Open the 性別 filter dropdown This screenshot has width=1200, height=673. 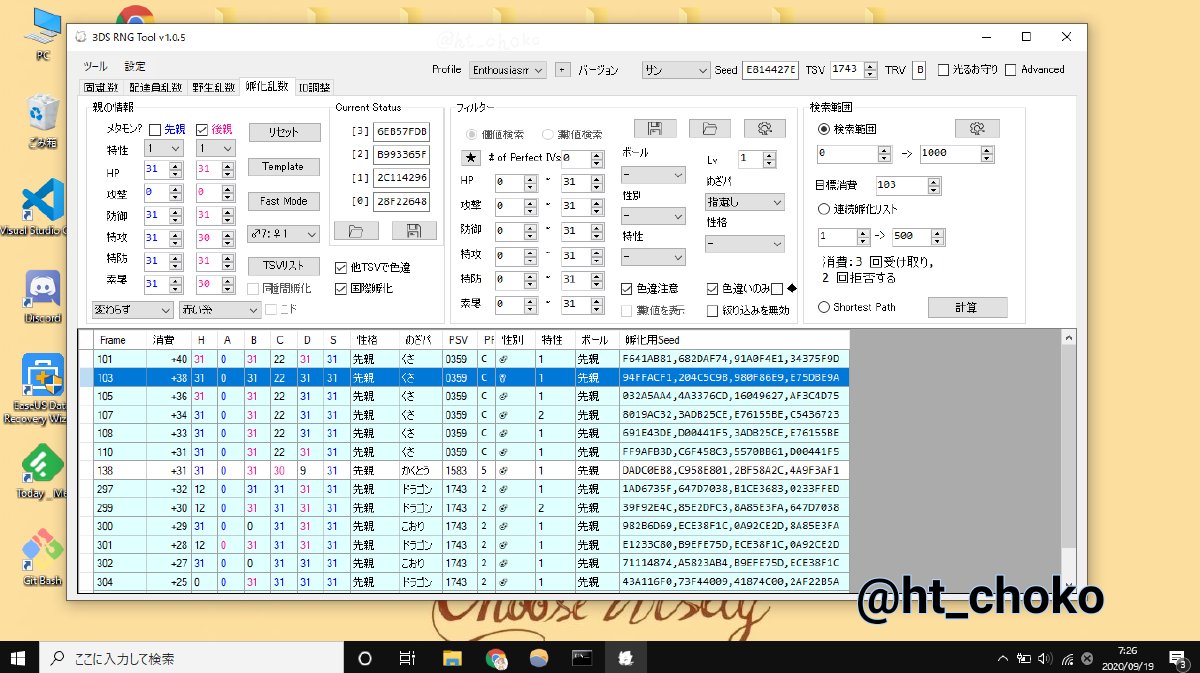click(x=653, y=215)
